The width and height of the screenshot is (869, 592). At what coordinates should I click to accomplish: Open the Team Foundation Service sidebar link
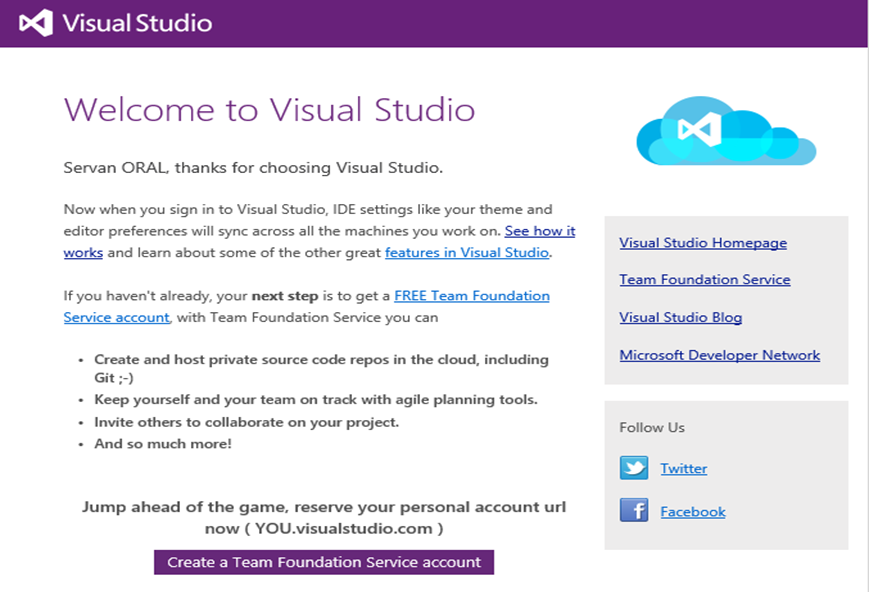[705, 279]
